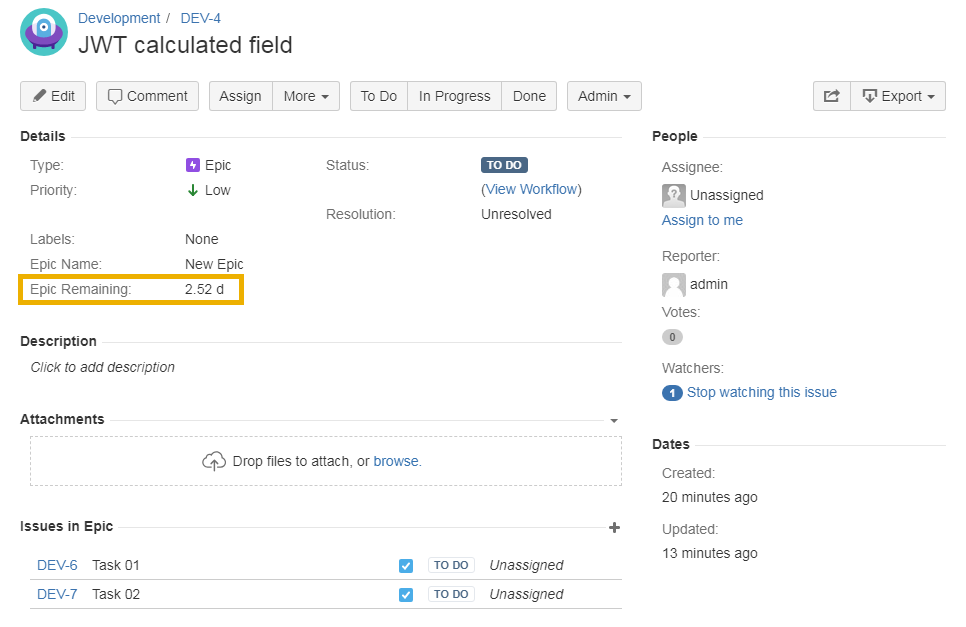Click the Epic Remaining value 2.52 d

[205, 289]
